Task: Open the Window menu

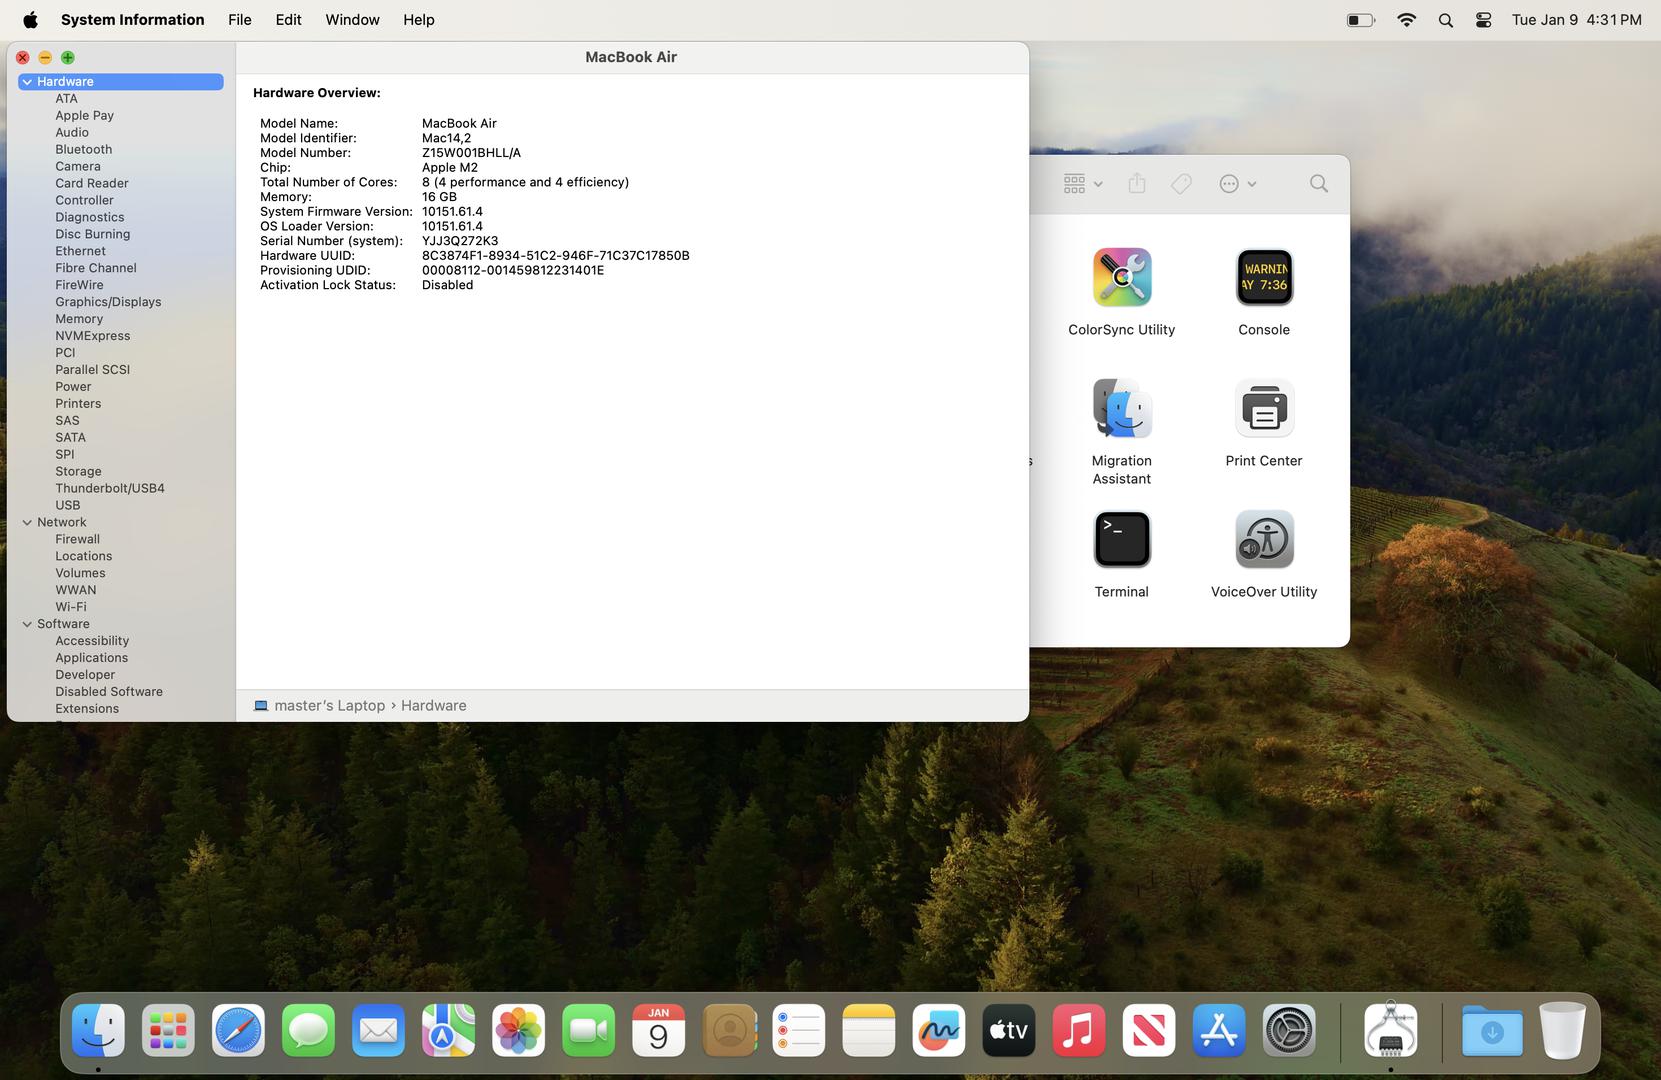Action: 353,20
